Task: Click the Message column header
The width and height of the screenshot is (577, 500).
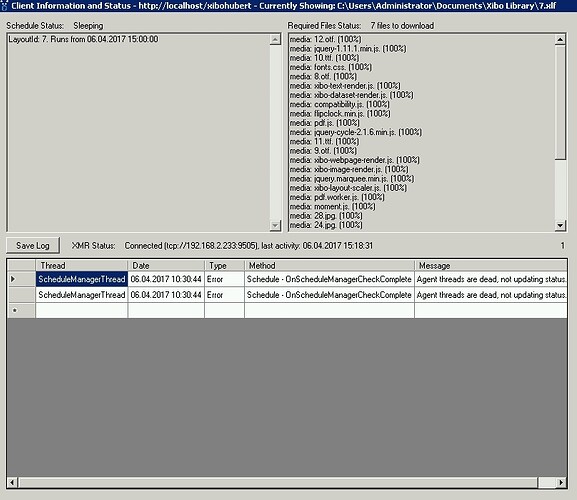Action: click(x=491, y=266)
